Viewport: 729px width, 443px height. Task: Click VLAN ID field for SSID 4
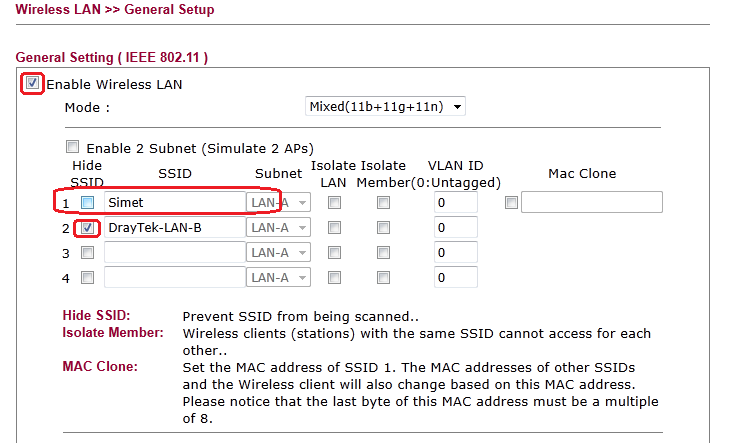[455, 278]
